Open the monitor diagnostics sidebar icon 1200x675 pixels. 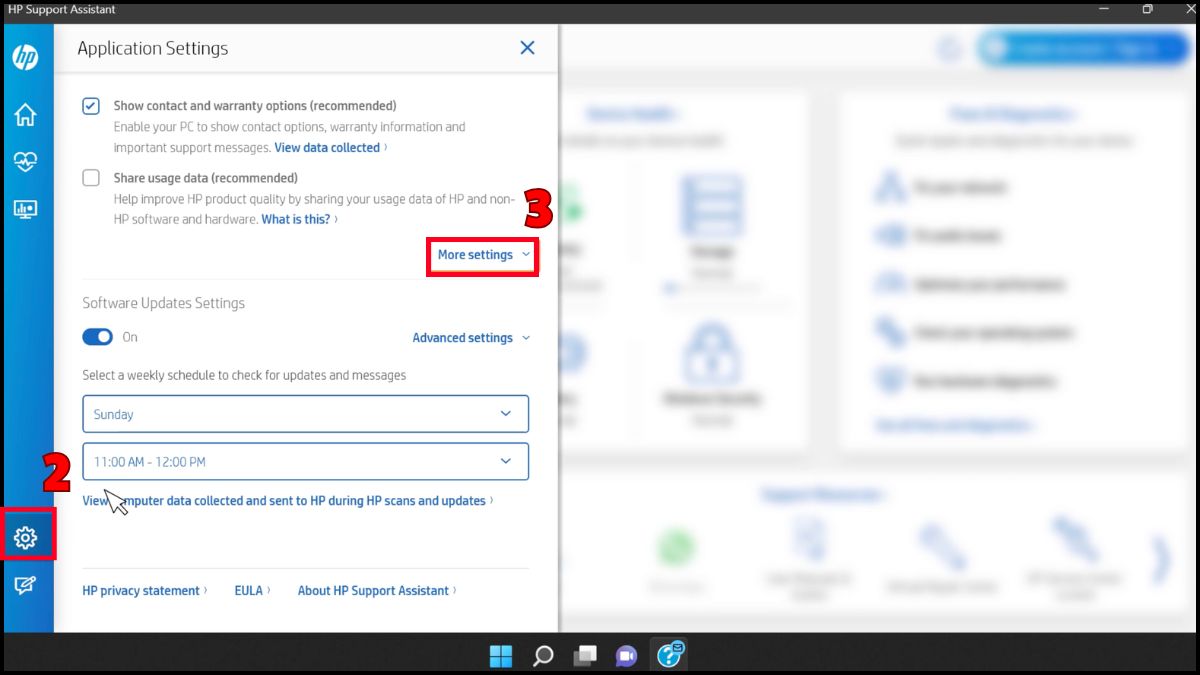25,209
